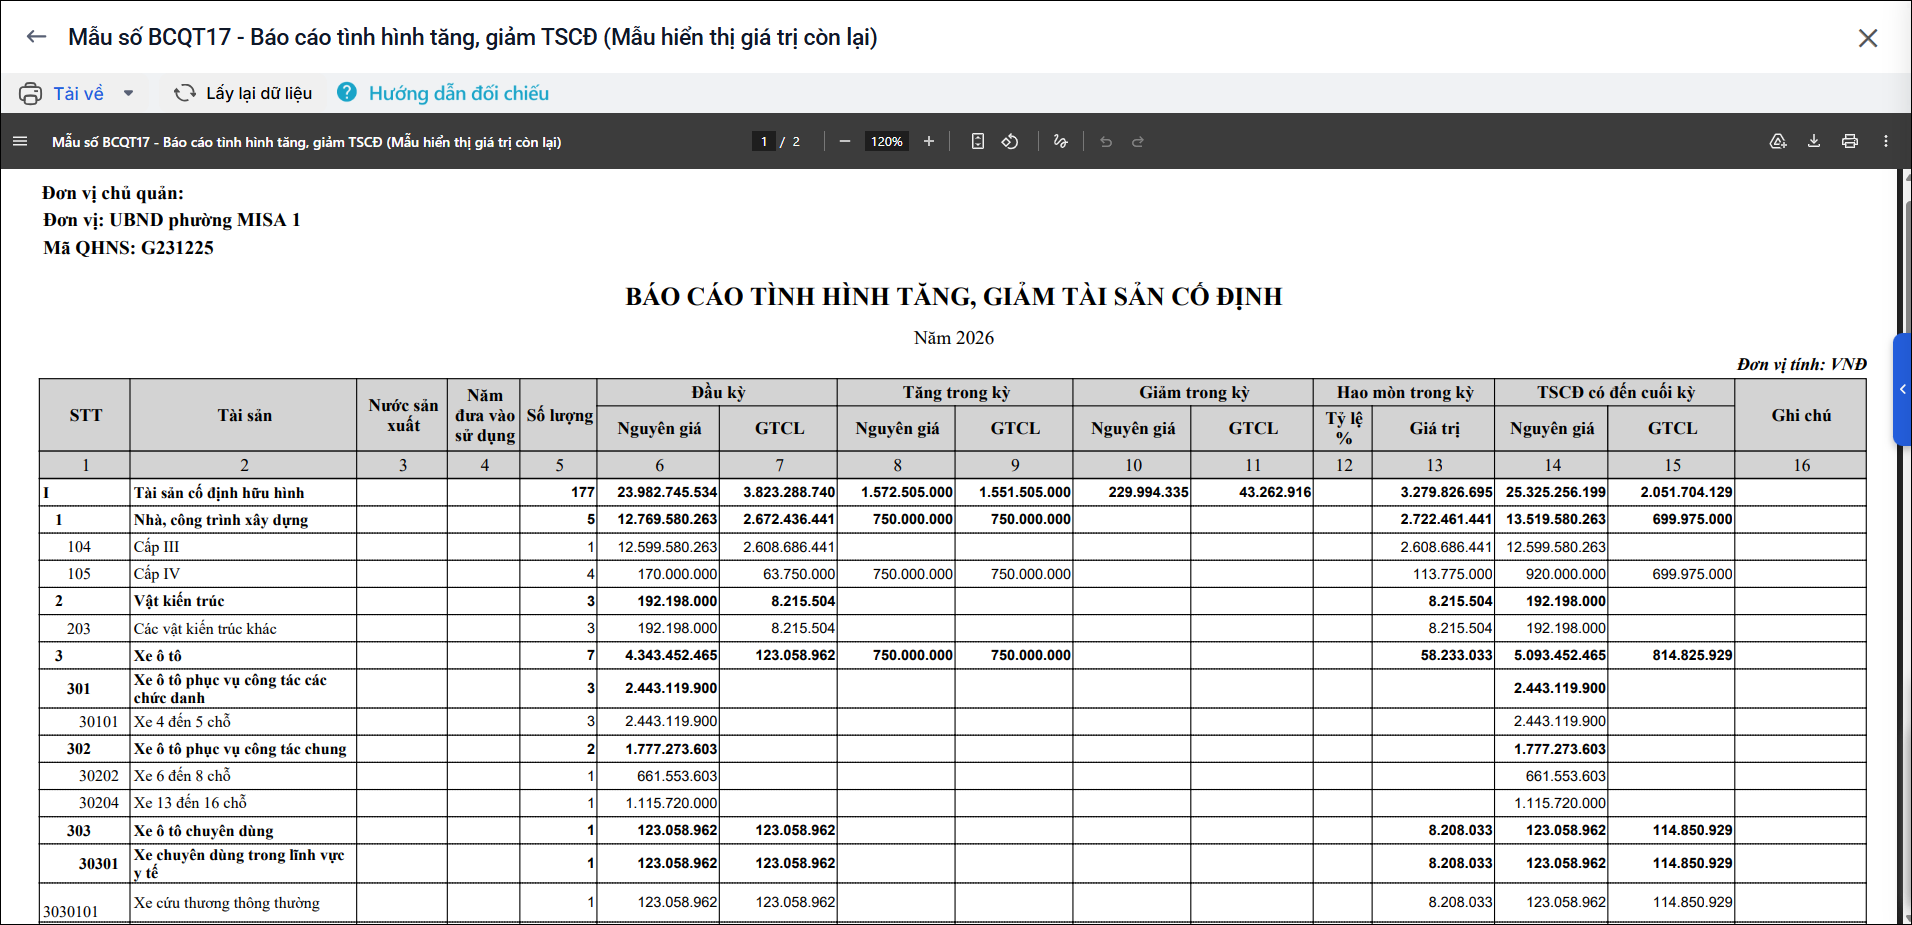
Task: Click the 120% zoom level field
Action: click(x=887, y=141)
